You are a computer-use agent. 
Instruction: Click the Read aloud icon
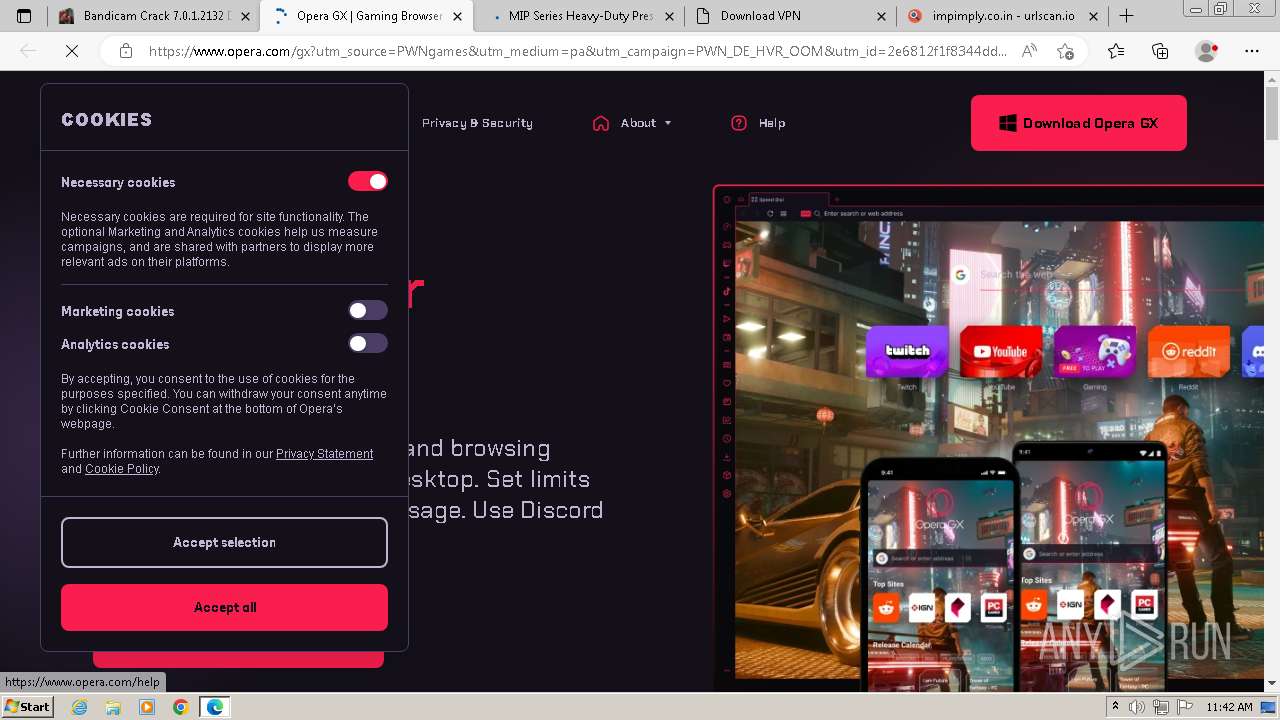point(1029,51)
